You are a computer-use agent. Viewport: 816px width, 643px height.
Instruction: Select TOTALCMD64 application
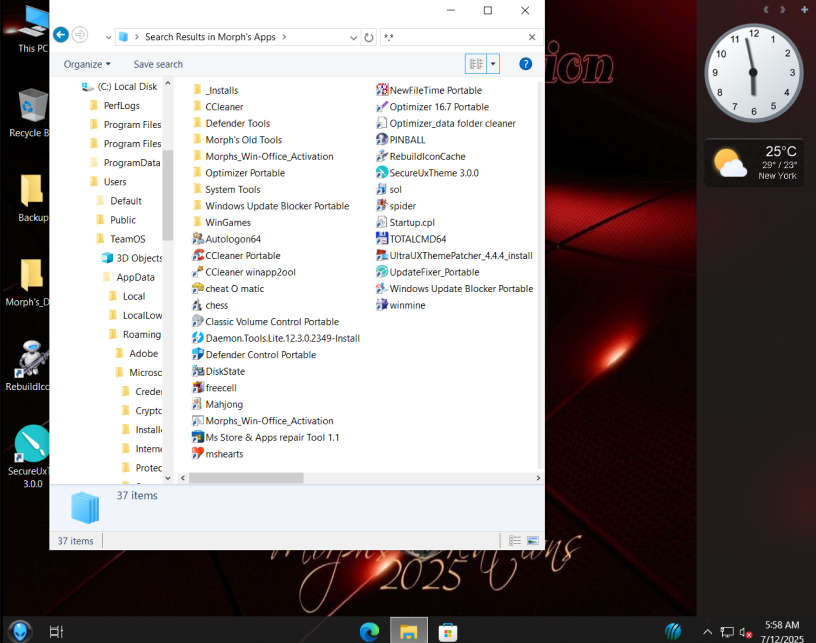[x=411, y=239]
